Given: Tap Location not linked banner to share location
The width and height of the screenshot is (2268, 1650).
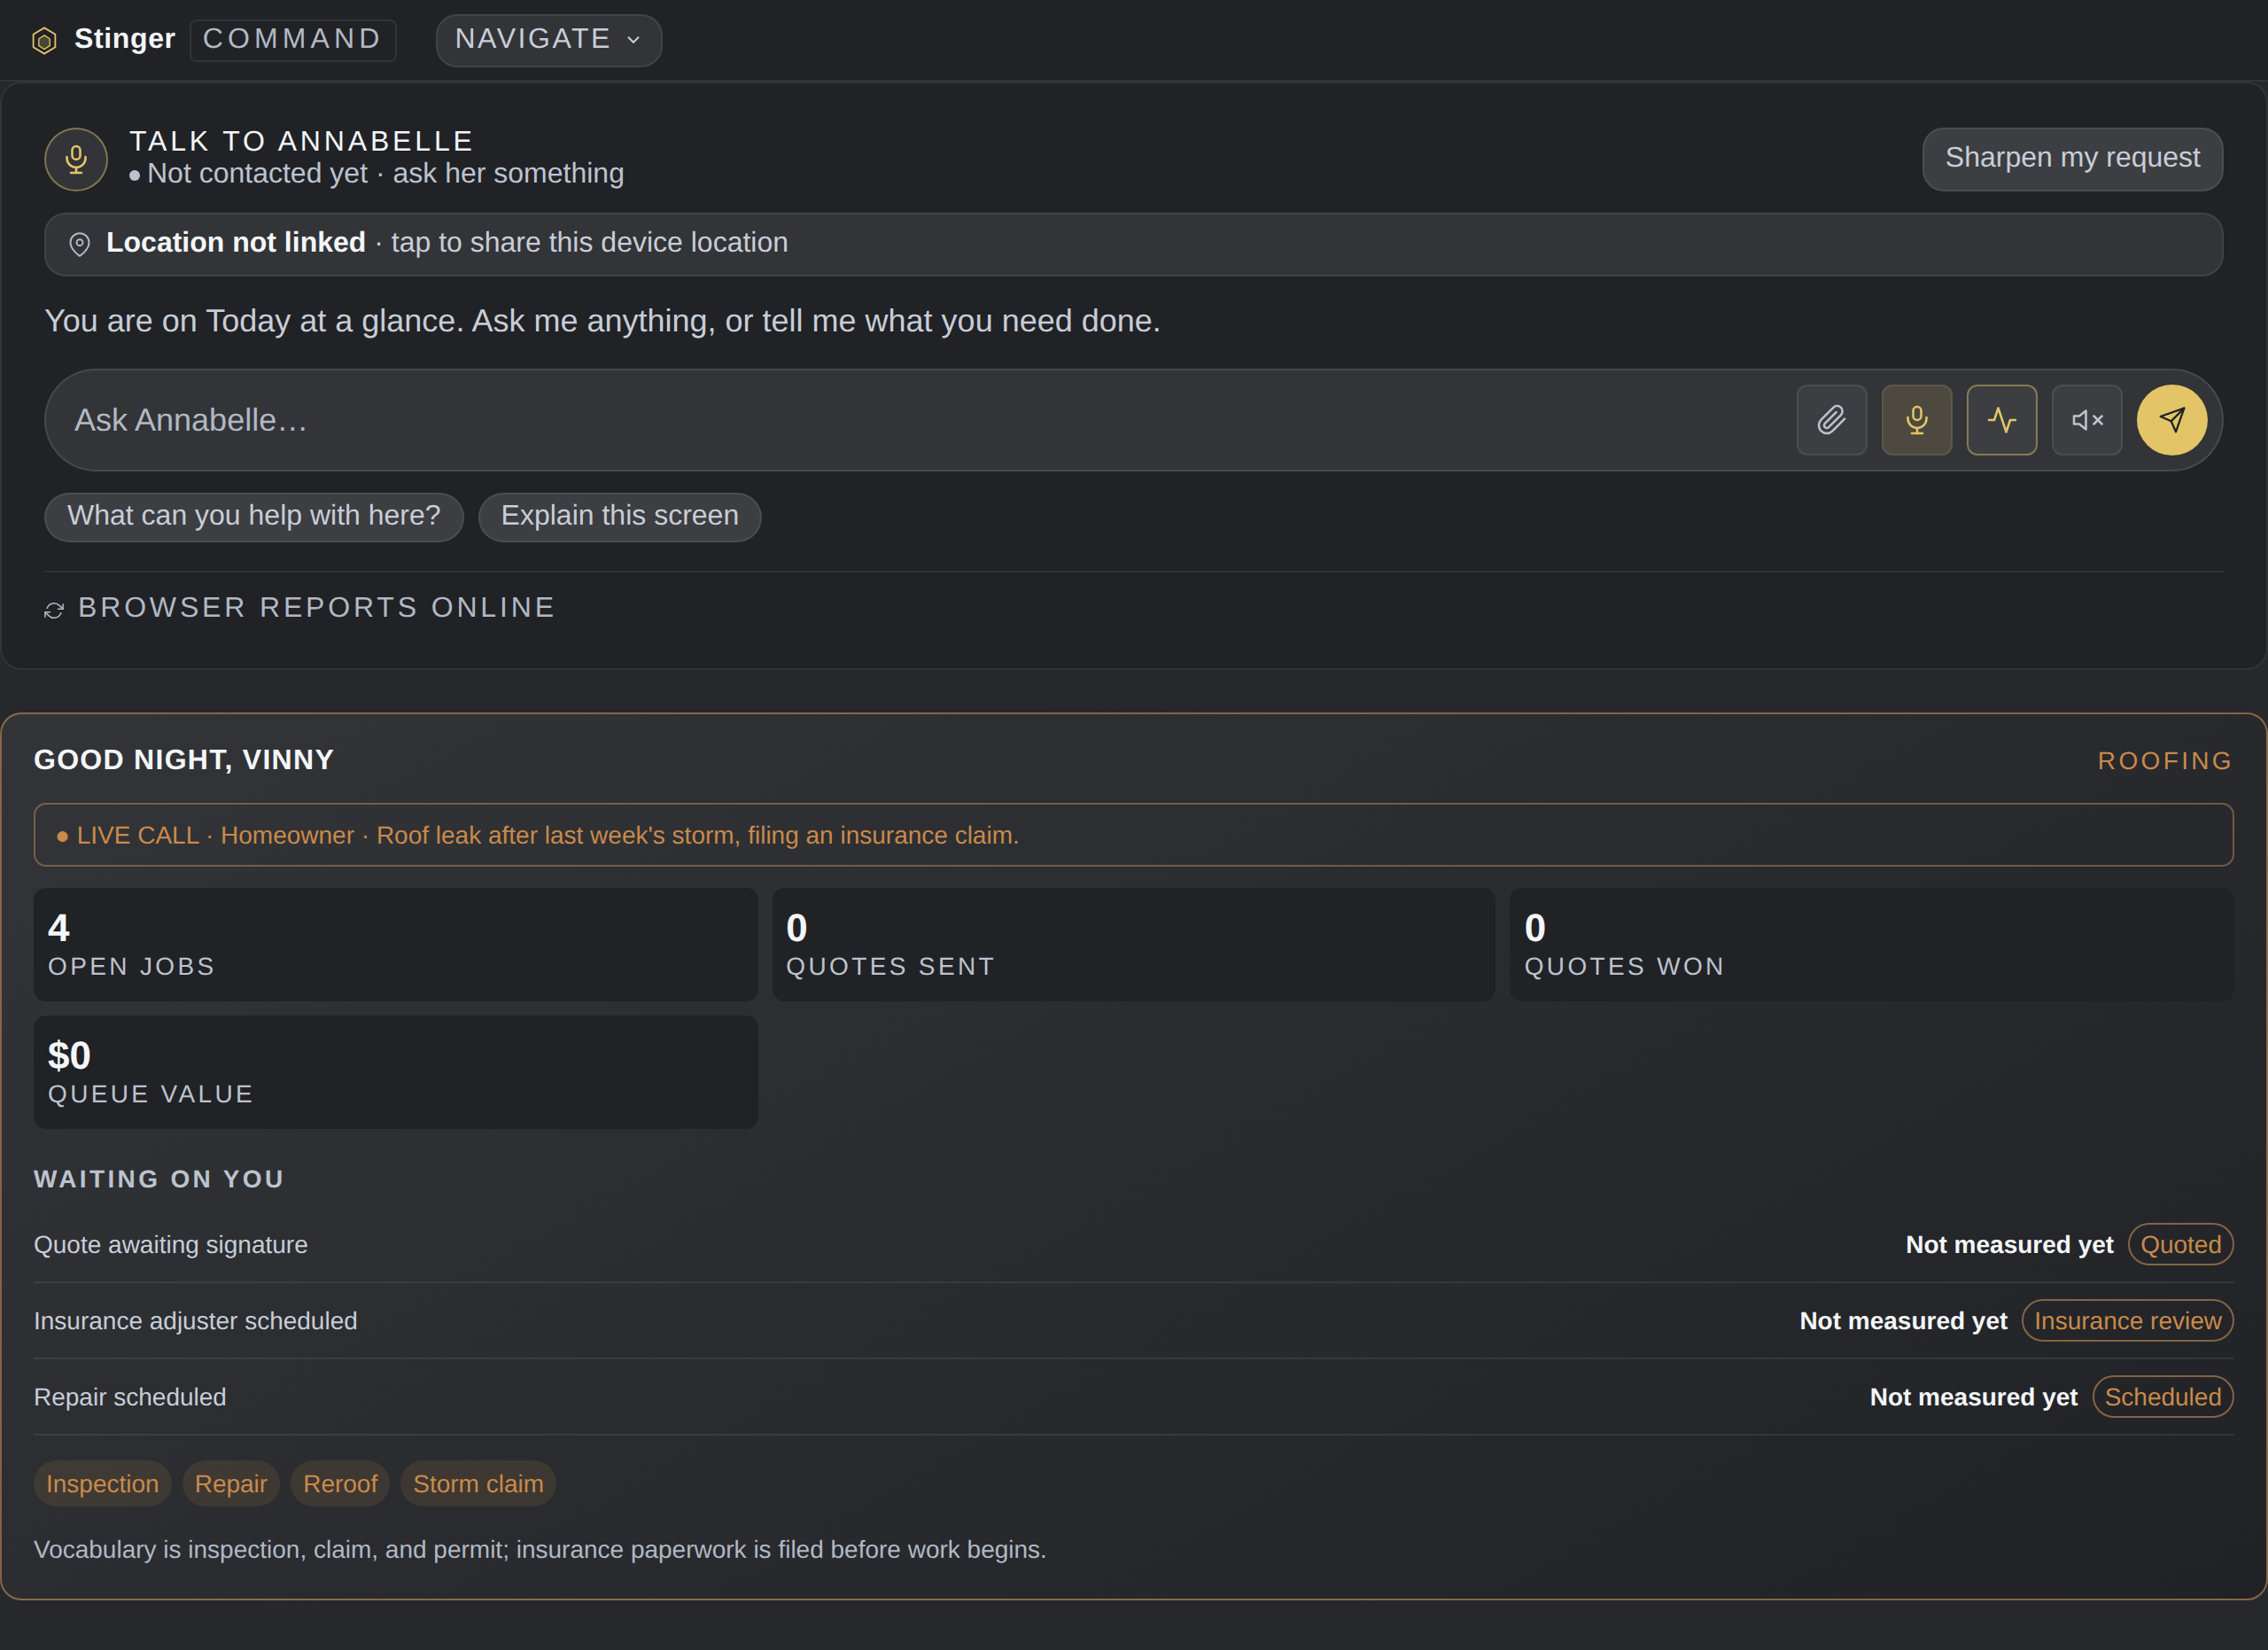Looking at the screenshot, I should [1133, 244].
